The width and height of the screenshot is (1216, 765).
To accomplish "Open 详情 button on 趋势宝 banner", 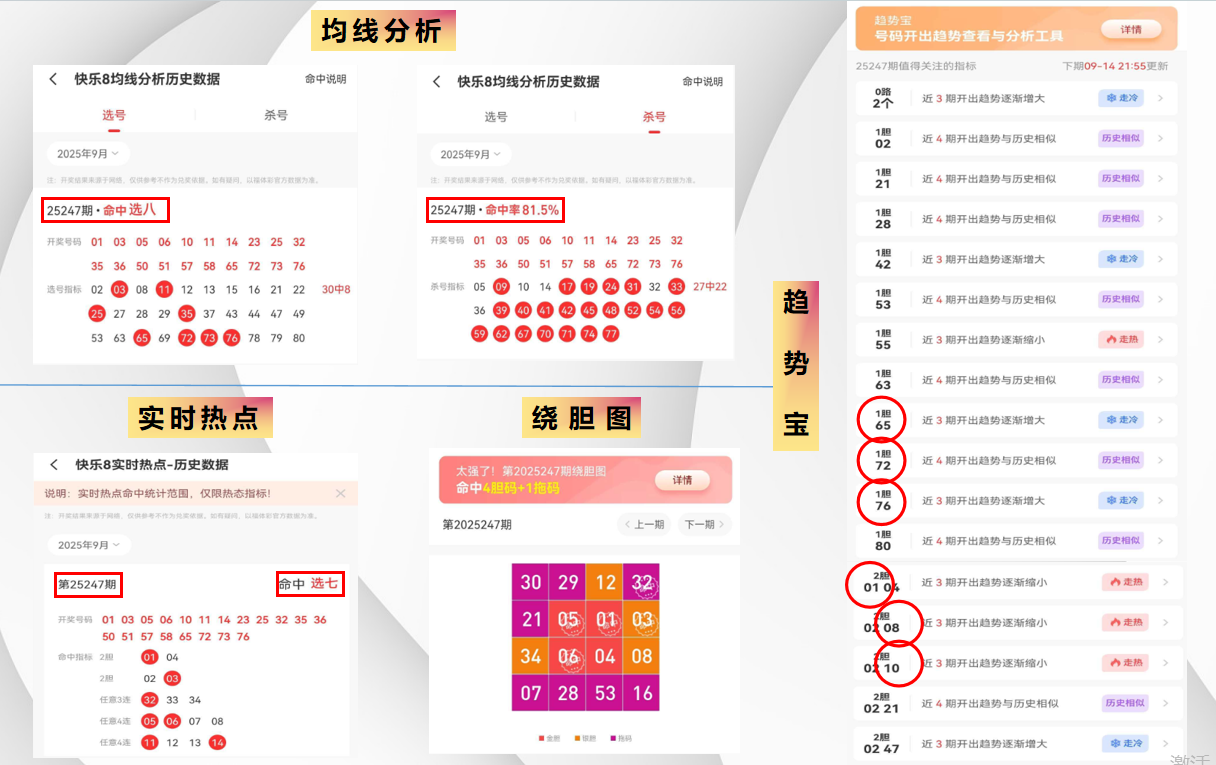I will tap(1131, 30).
